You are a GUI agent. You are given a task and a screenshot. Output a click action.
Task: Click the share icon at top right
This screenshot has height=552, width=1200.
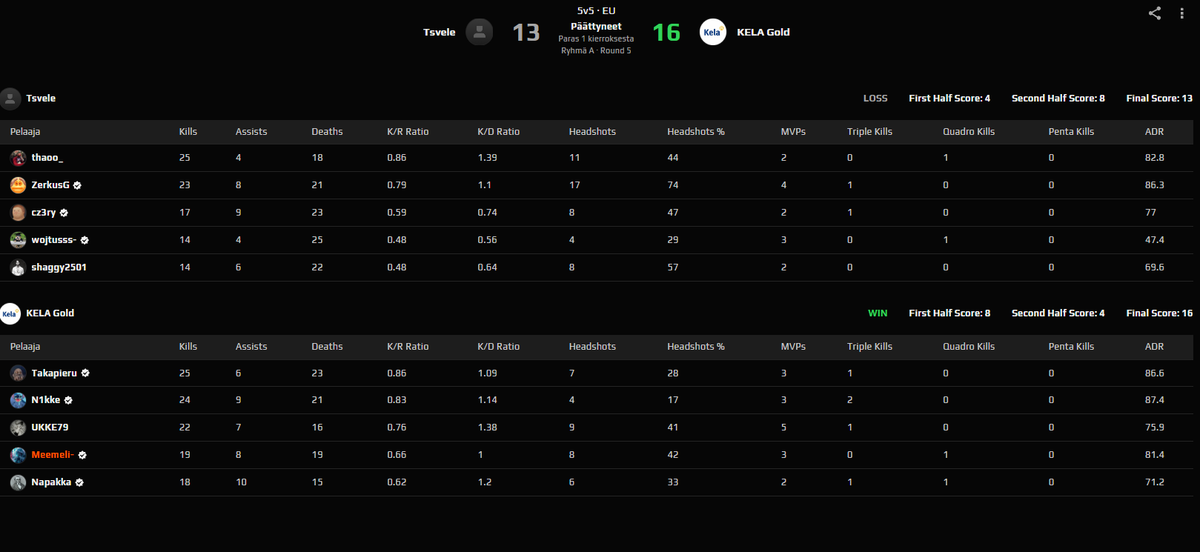point(1155,13)
